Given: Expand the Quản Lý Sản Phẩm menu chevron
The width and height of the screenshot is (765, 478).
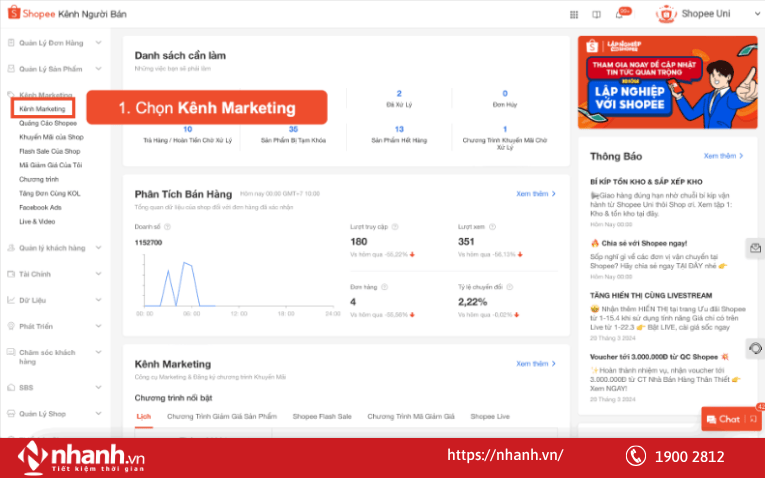Looking at the screenshot, I should point(99,69).
